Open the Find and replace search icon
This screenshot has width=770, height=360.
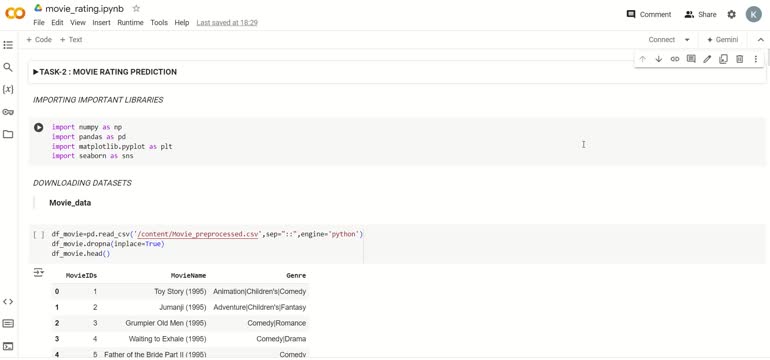(x=8, y=67)
